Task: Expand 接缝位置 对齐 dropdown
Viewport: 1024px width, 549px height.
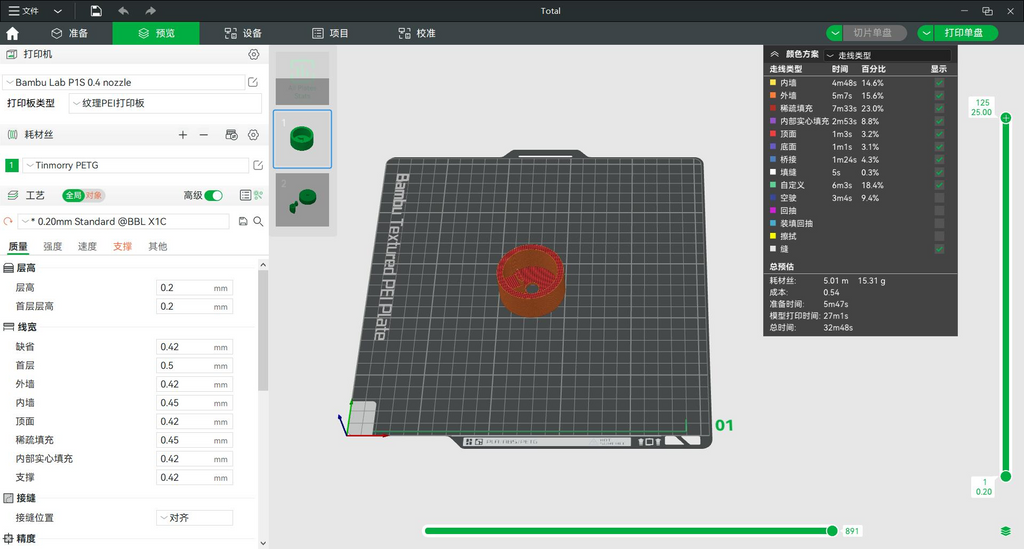Action: (x=195, y=518)
